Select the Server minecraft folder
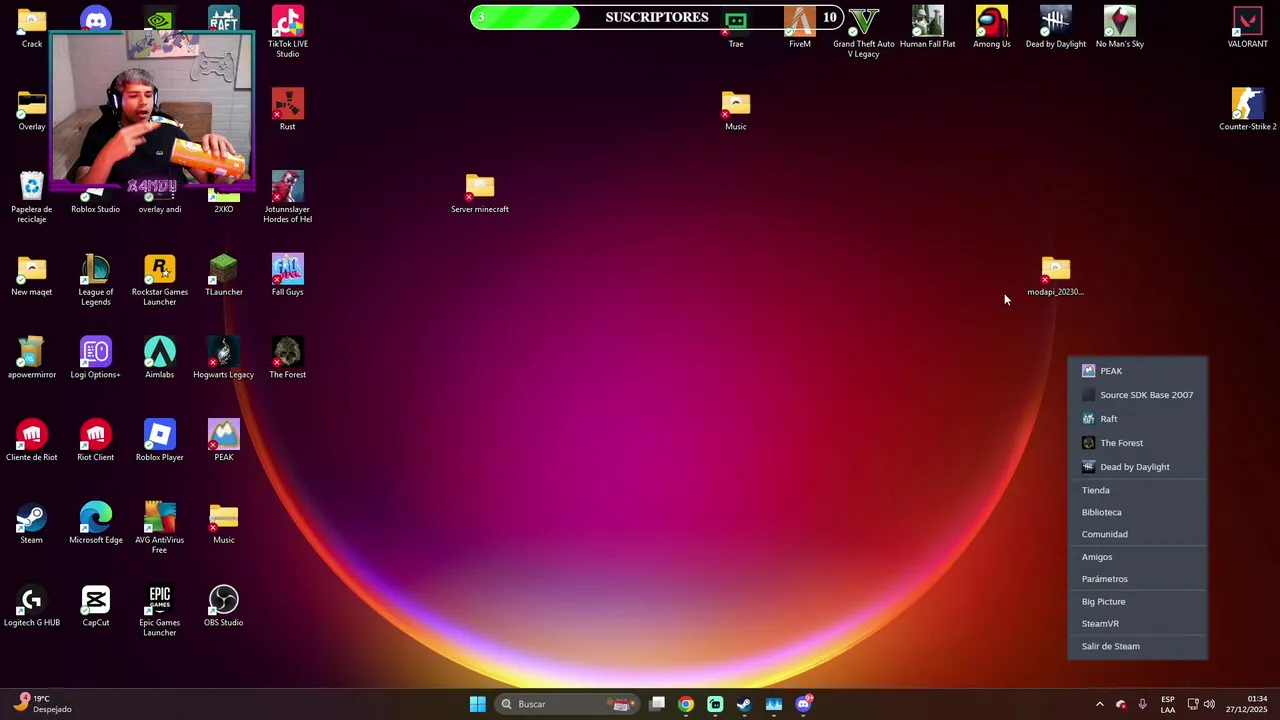1280x720 pixels. pos(480,192)
